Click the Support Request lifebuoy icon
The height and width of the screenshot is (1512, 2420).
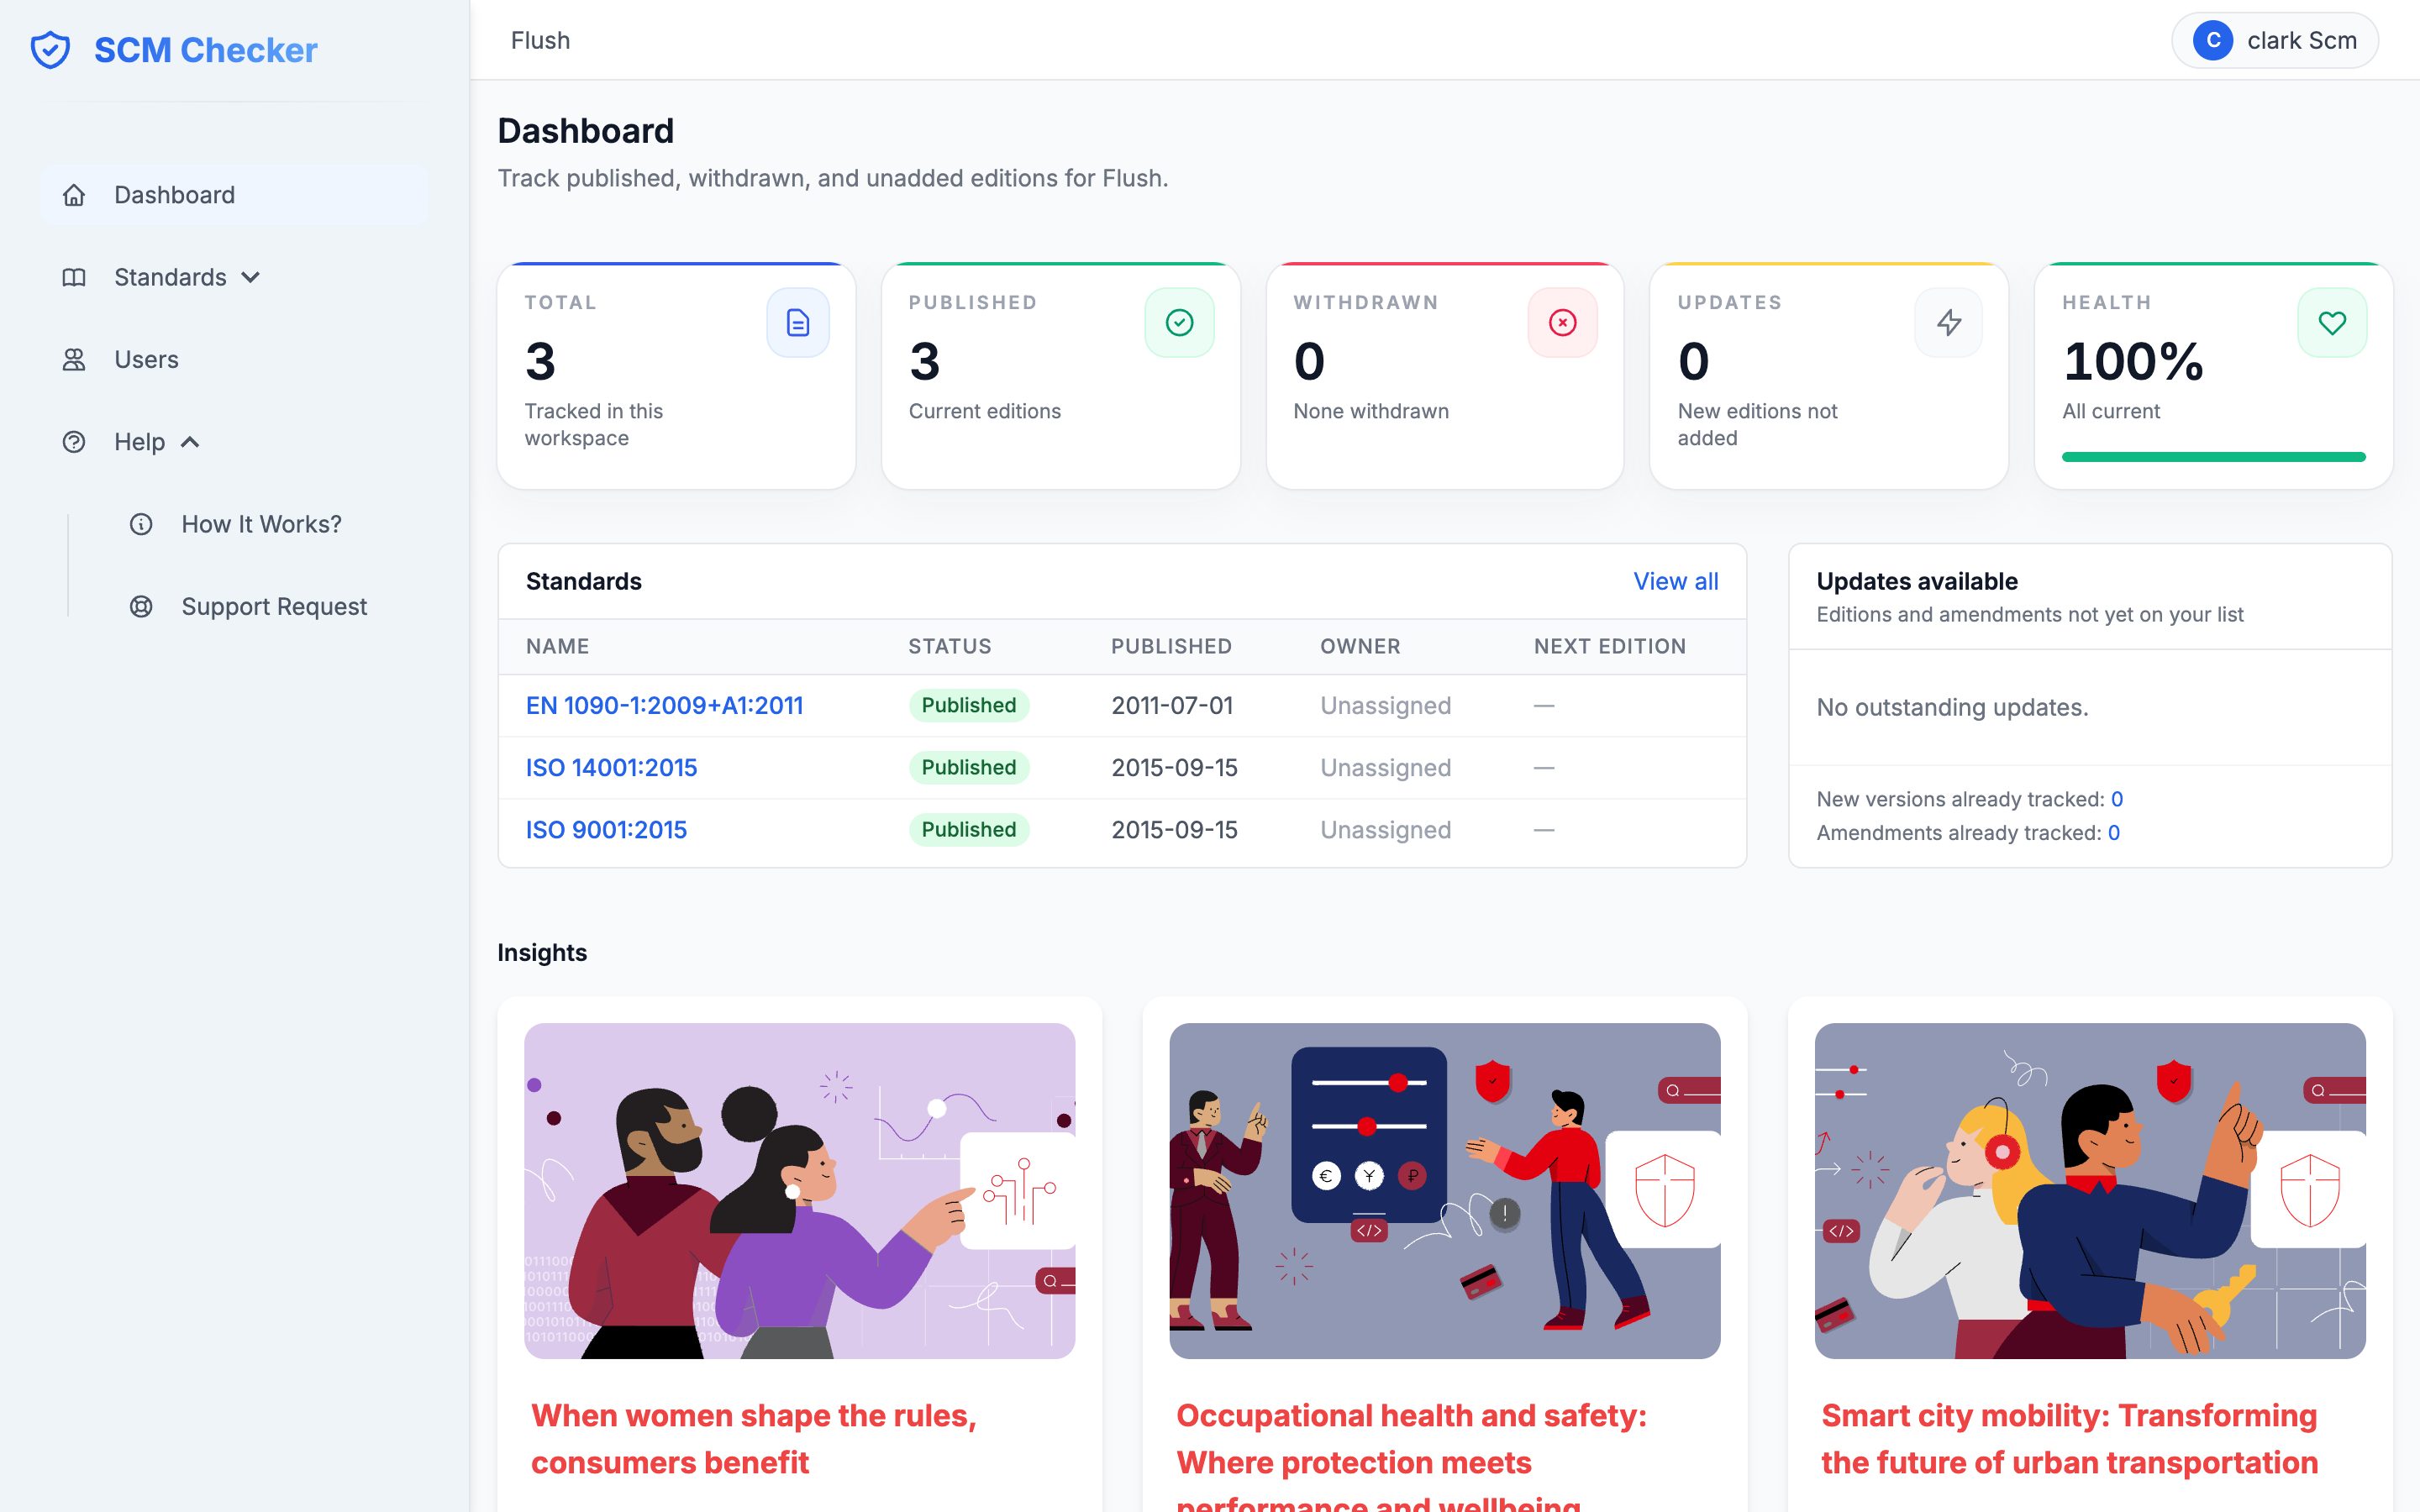point(141,606)
